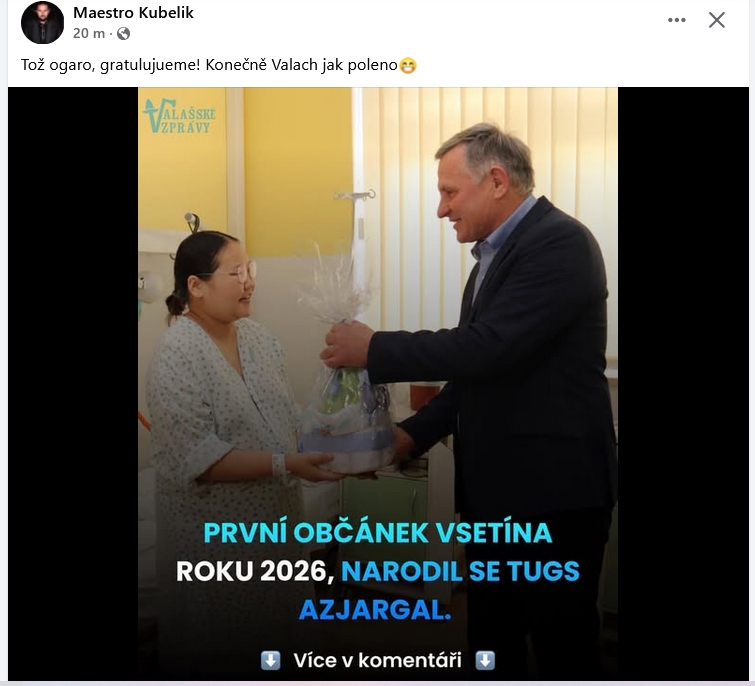Click the 'AZJARGAL.' text line
Image resolution: width=755 pixels, height=686 pixels.
pos(375,609)
